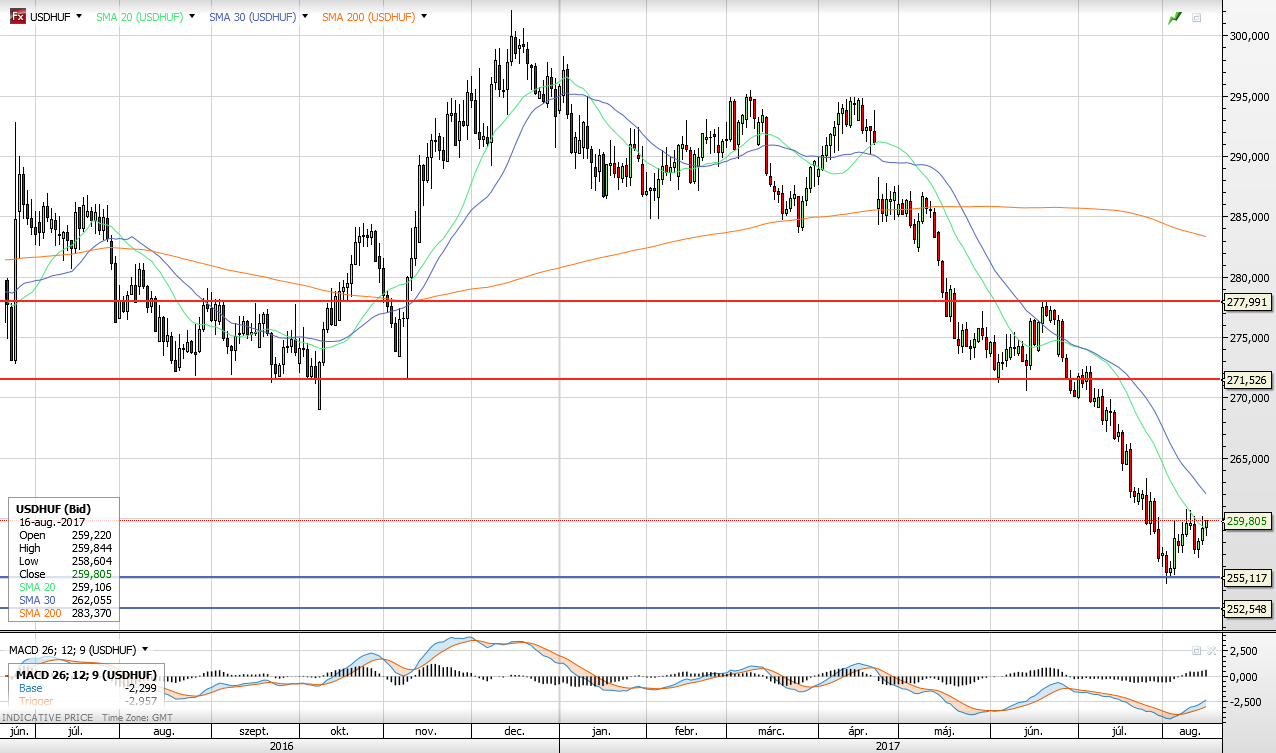Maximize the MACD indicator panel
The image size is (1276, 753).
(1196, 650)
